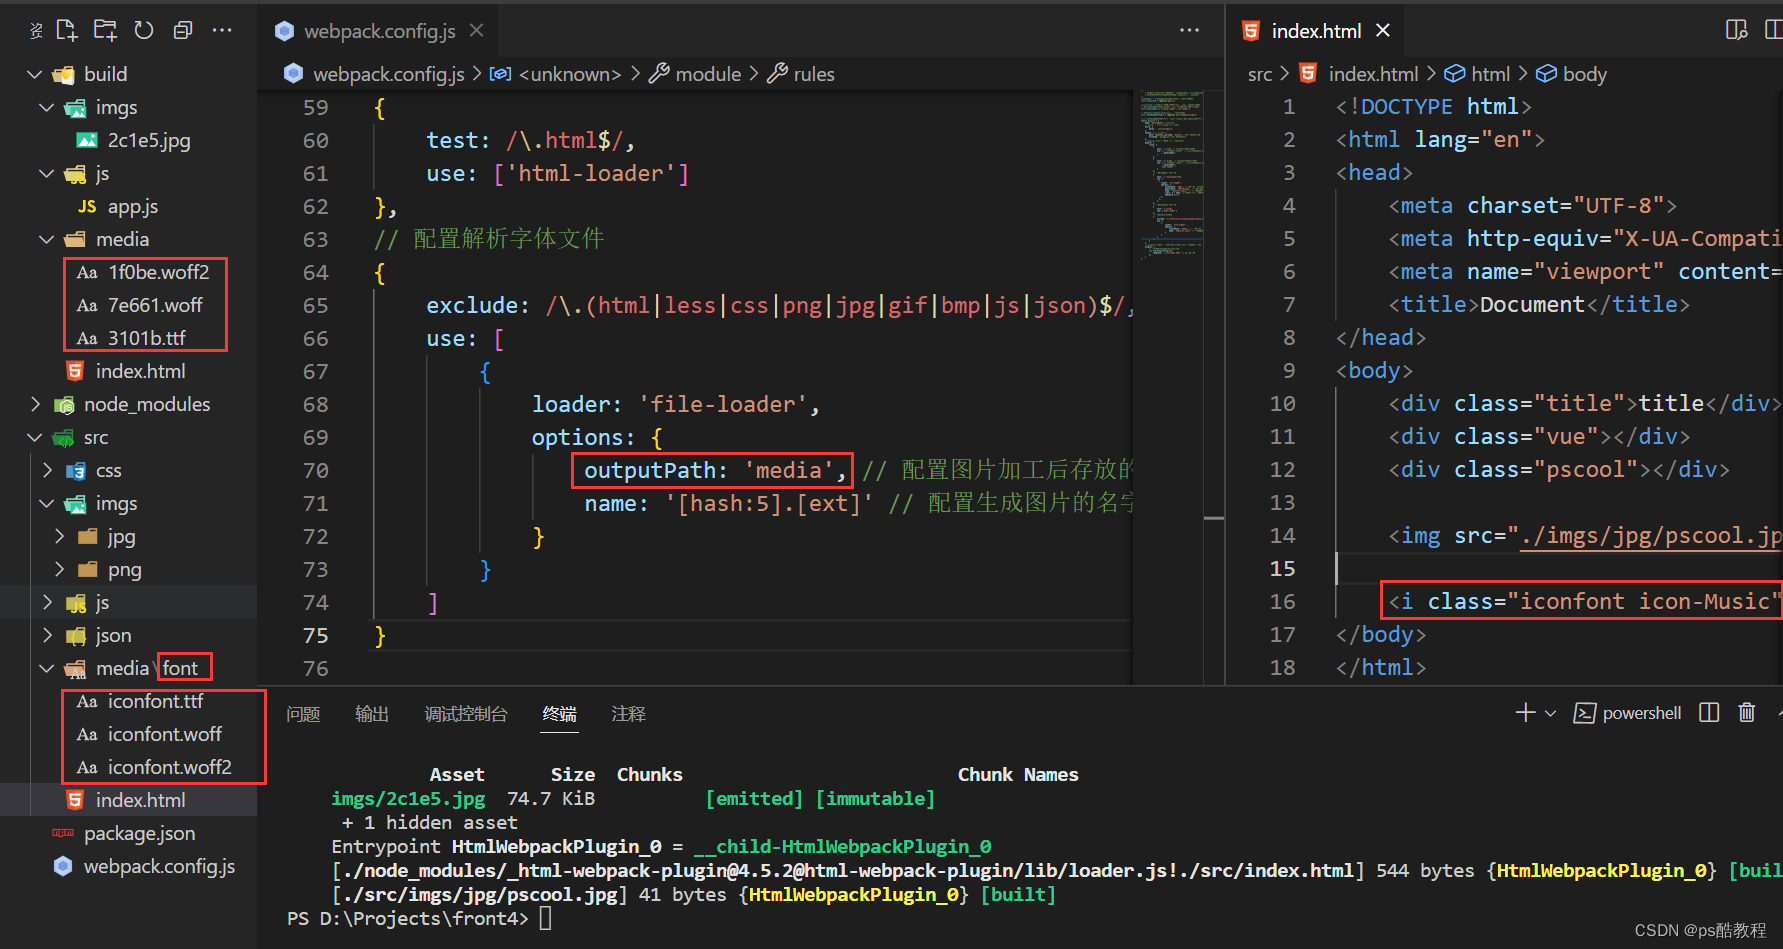Screen dimensions: 1783x949
Task: Click src breadcrumb in index.html editor
Action: [x=1260, y=74]
